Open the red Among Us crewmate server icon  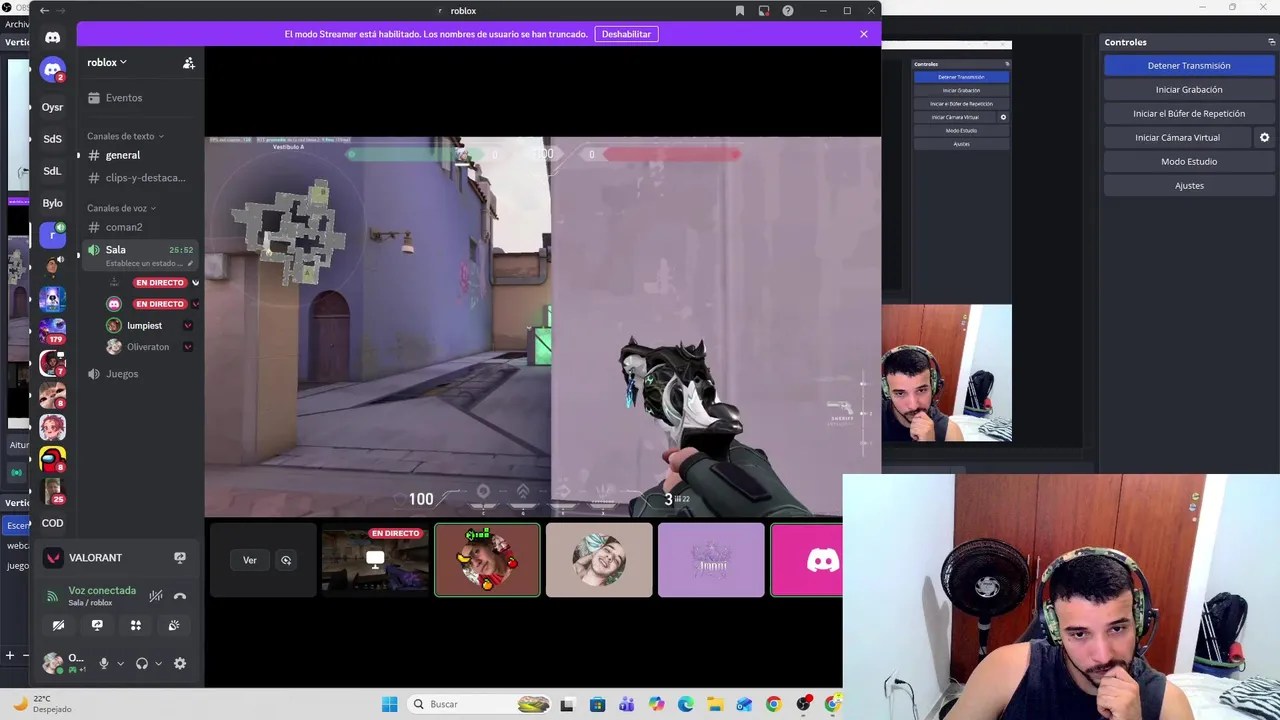(53, 459)
